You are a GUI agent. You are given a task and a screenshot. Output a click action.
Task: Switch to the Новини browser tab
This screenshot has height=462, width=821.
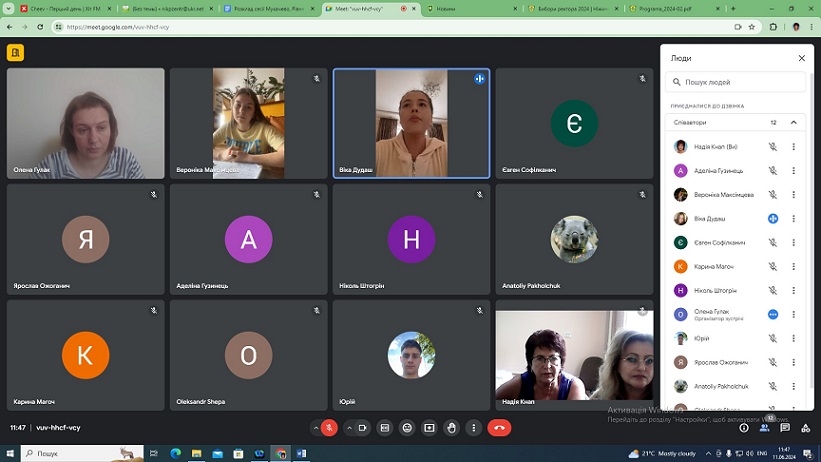[471, 9]
